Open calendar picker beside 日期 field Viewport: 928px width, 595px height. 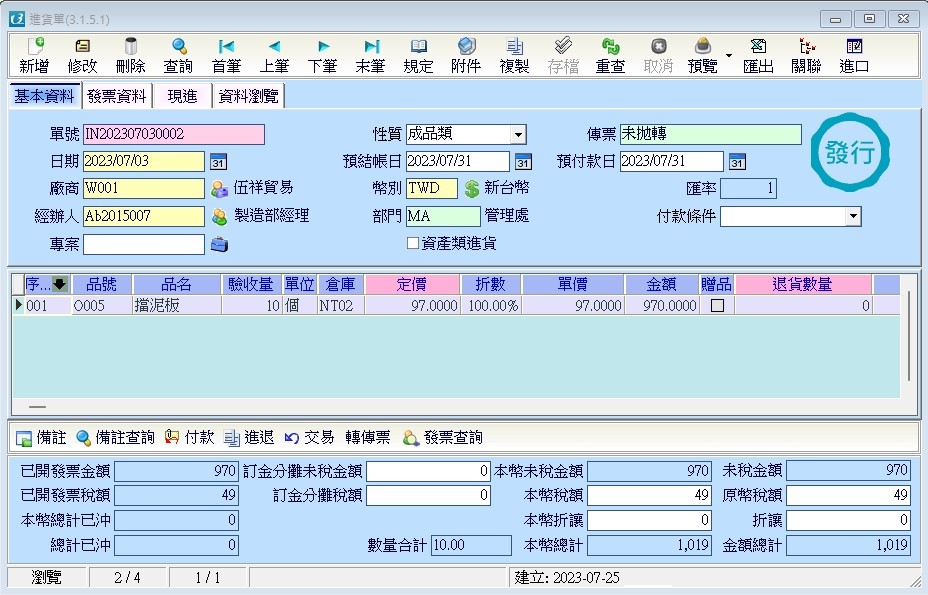[x=218, y=162]
